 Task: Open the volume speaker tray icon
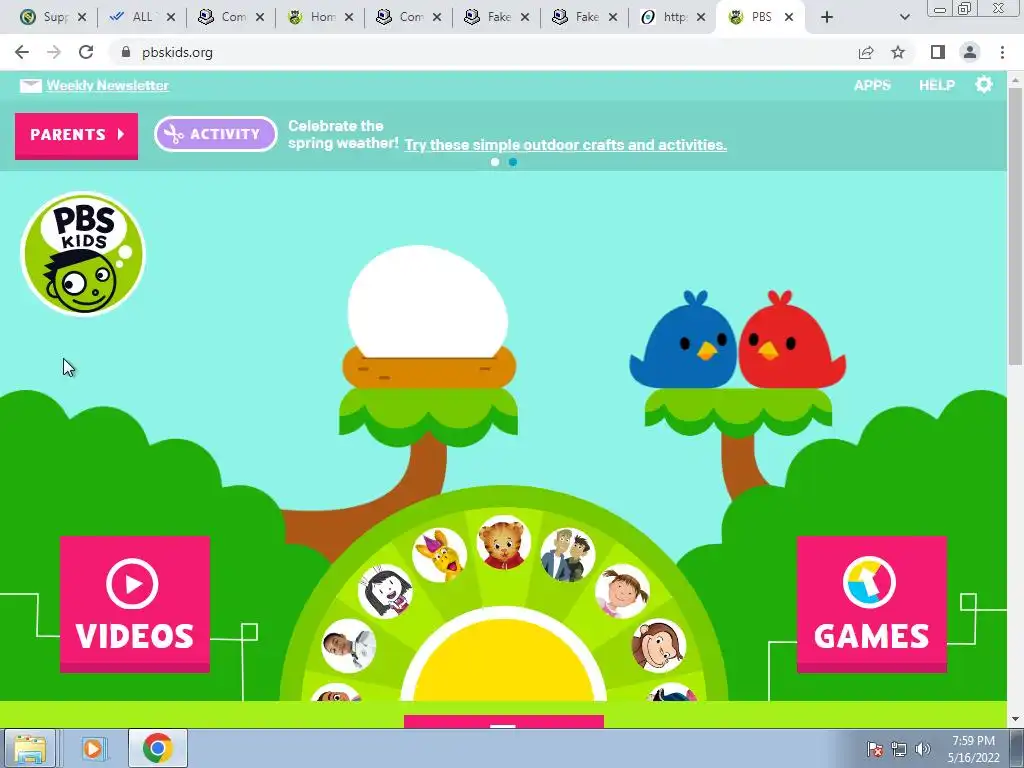click(922, 749)
